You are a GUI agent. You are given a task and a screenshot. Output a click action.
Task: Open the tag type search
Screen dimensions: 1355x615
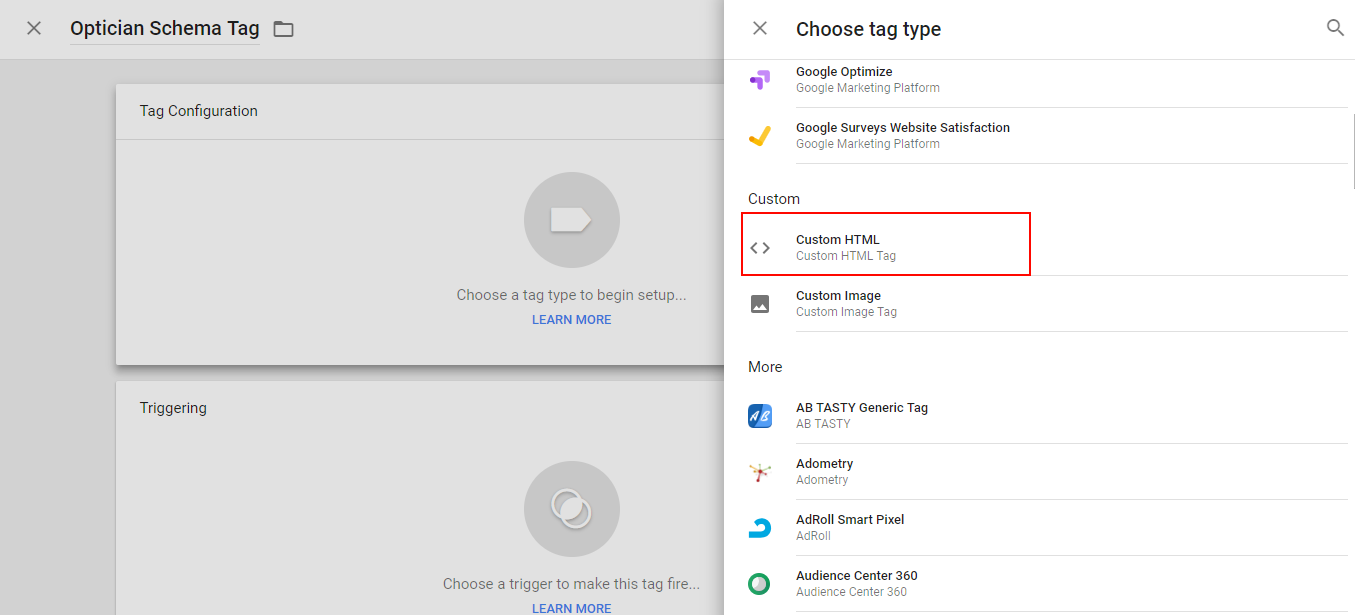[1335, 28]
